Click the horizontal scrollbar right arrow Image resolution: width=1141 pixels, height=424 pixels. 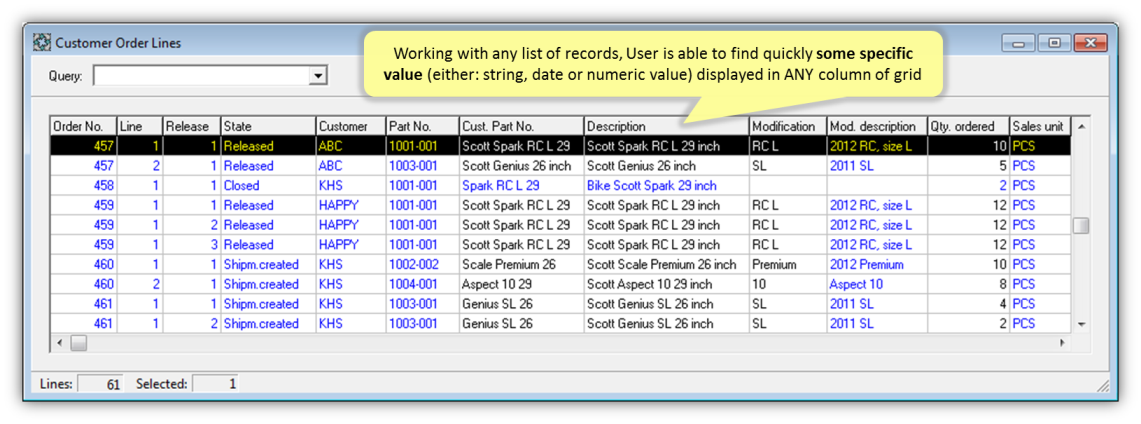(x=1063, y=343)
